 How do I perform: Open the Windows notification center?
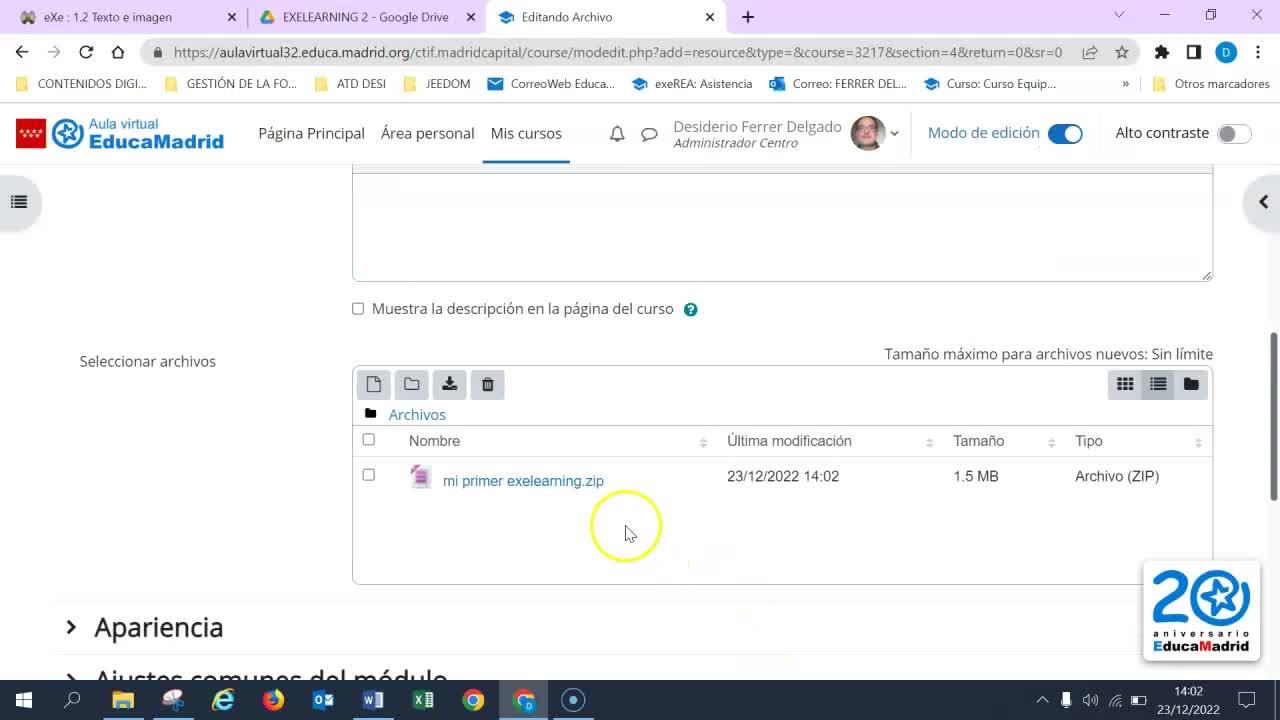coord(1247,700)
